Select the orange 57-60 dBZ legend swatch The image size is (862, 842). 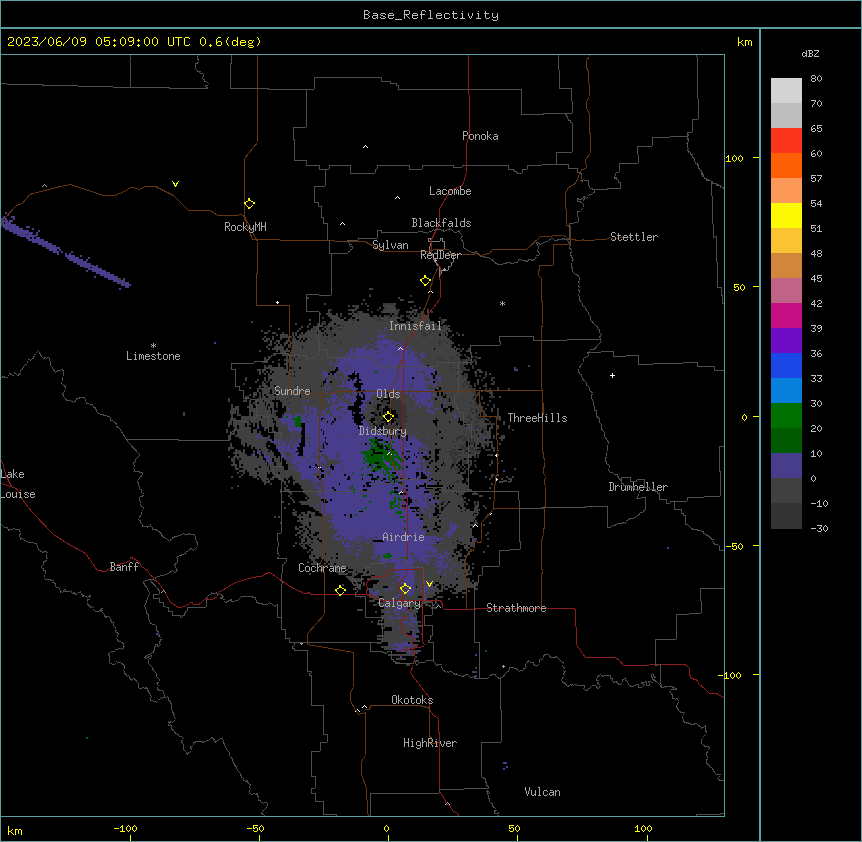[786, 165]
